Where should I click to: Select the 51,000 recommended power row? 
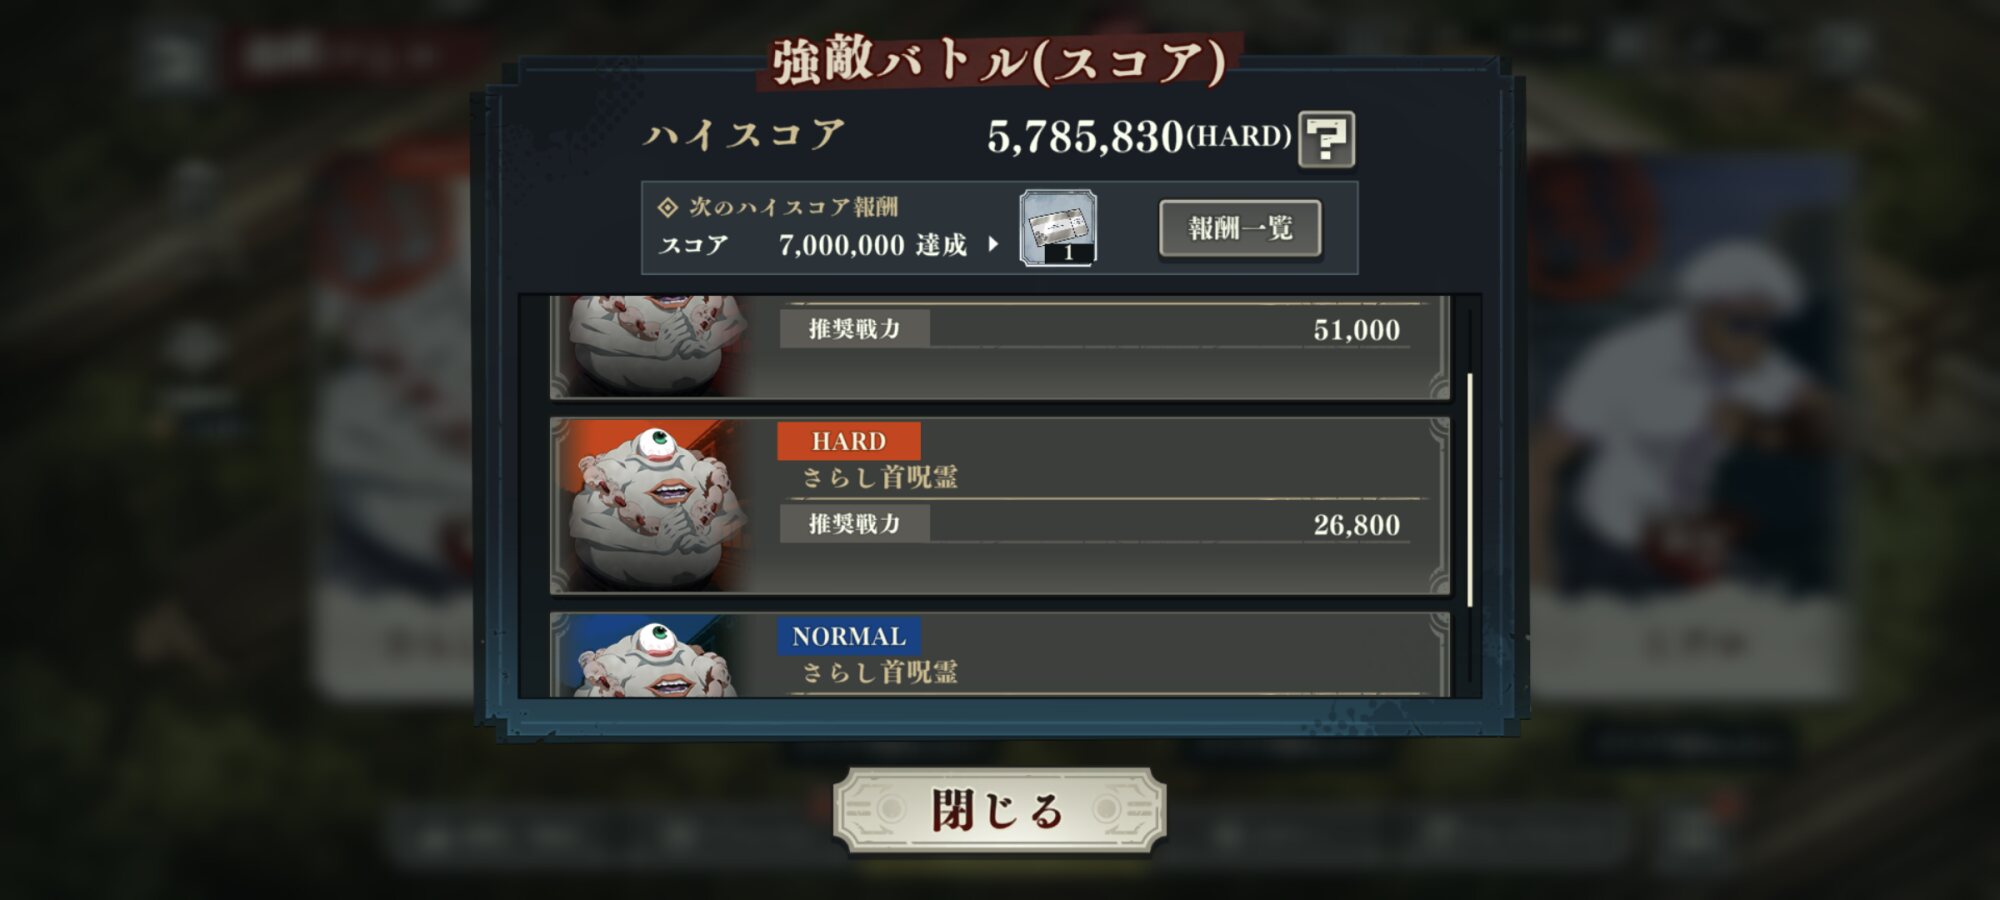(x=1095, y=329)
